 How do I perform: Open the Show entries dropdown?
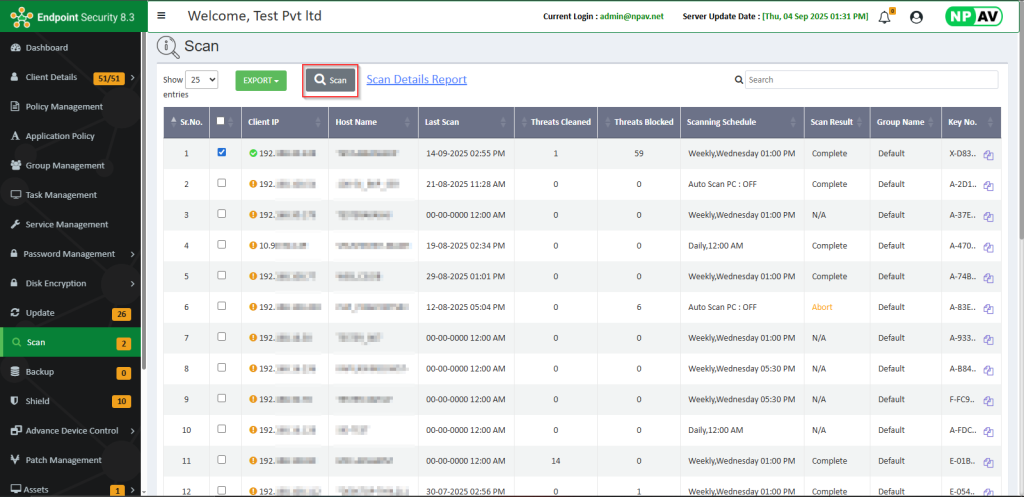(x=202, y=80)
